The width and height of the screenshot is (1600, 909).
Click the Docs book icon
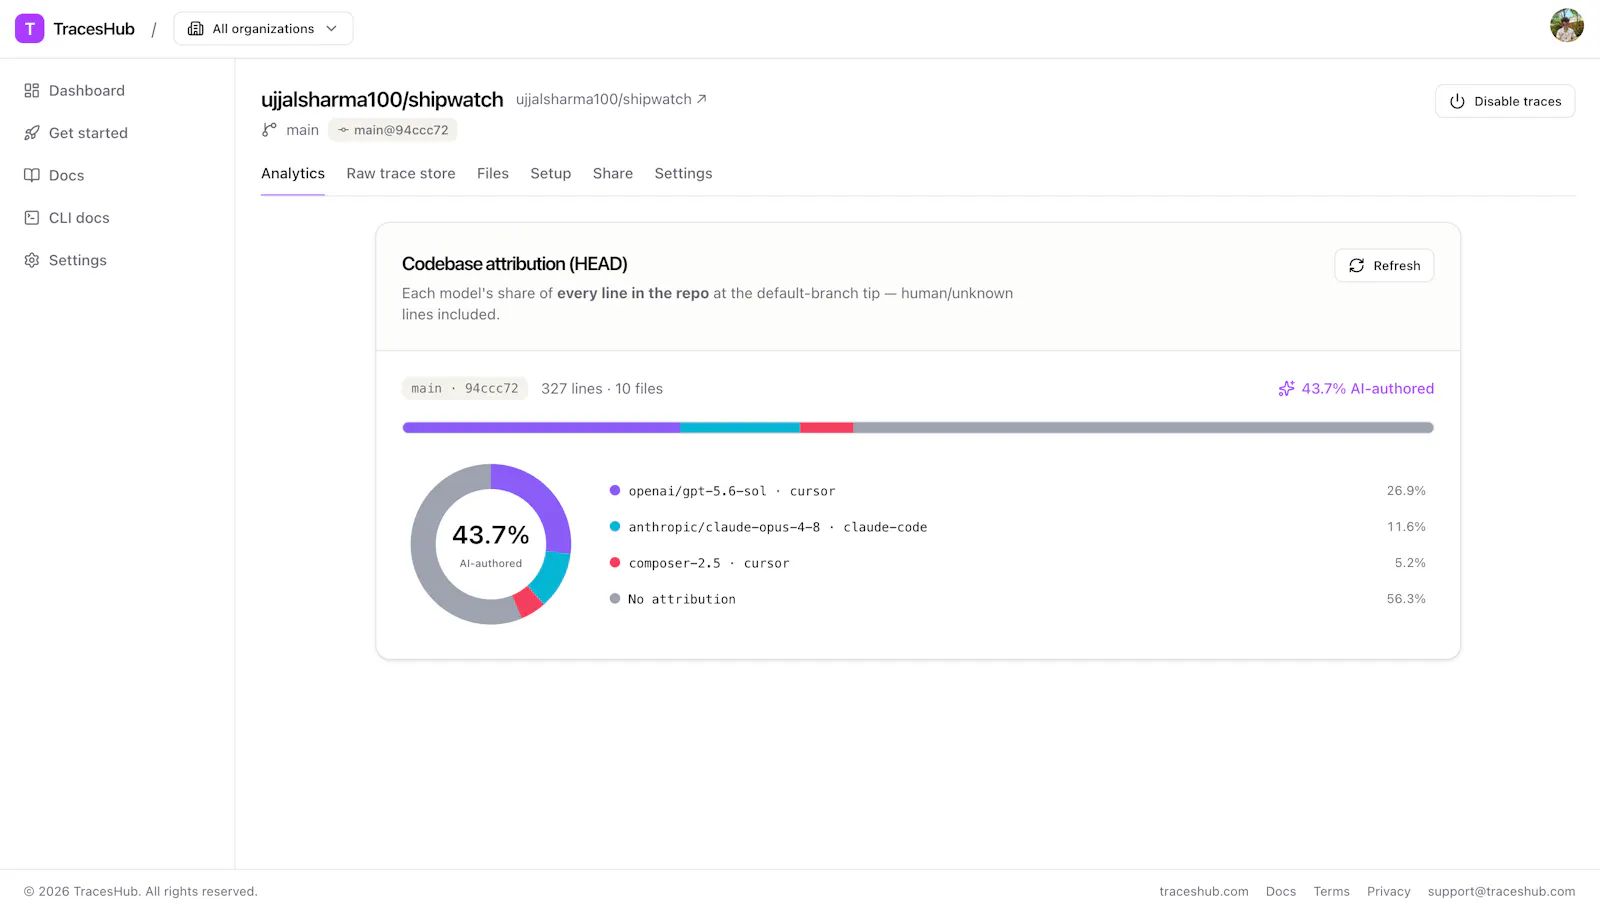click(x=32, y=175)
